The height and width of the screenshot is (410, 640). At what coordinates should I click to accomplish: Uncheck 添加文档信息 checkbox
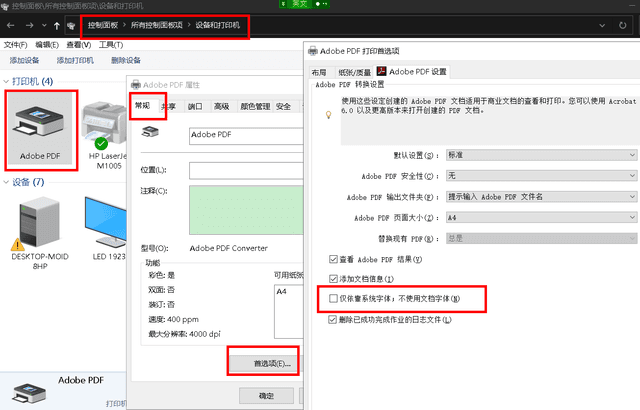coord(334,278)
